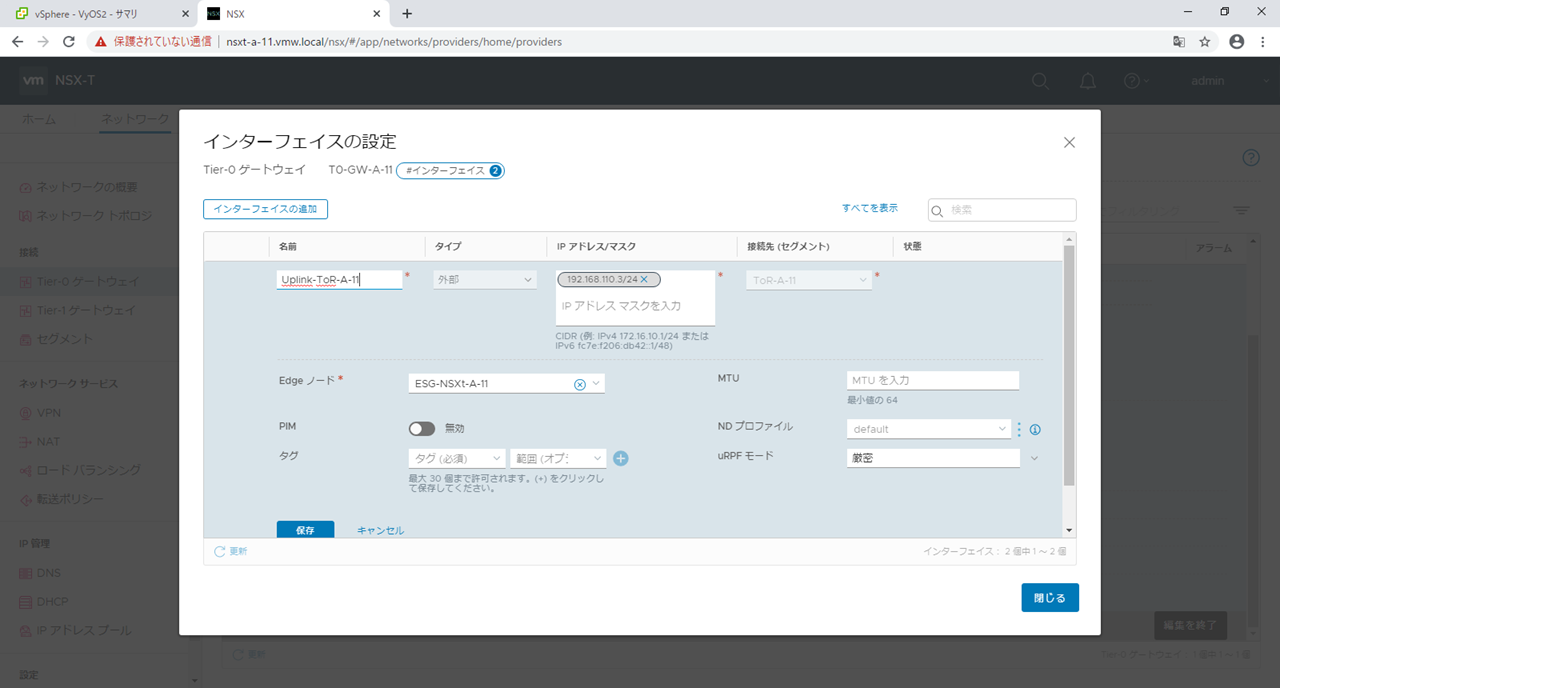Open a new browser tab
Screen dimensions: 1556x688
click(x=407, y=14)
